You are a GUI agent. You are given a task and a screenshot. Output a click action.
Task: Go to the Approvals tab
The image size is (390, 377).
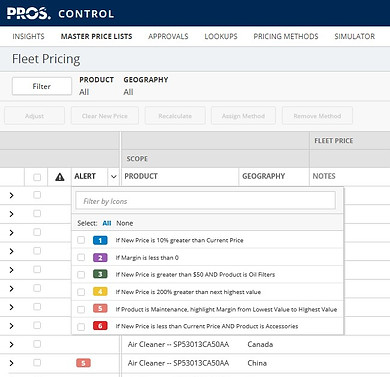point(168,36)
